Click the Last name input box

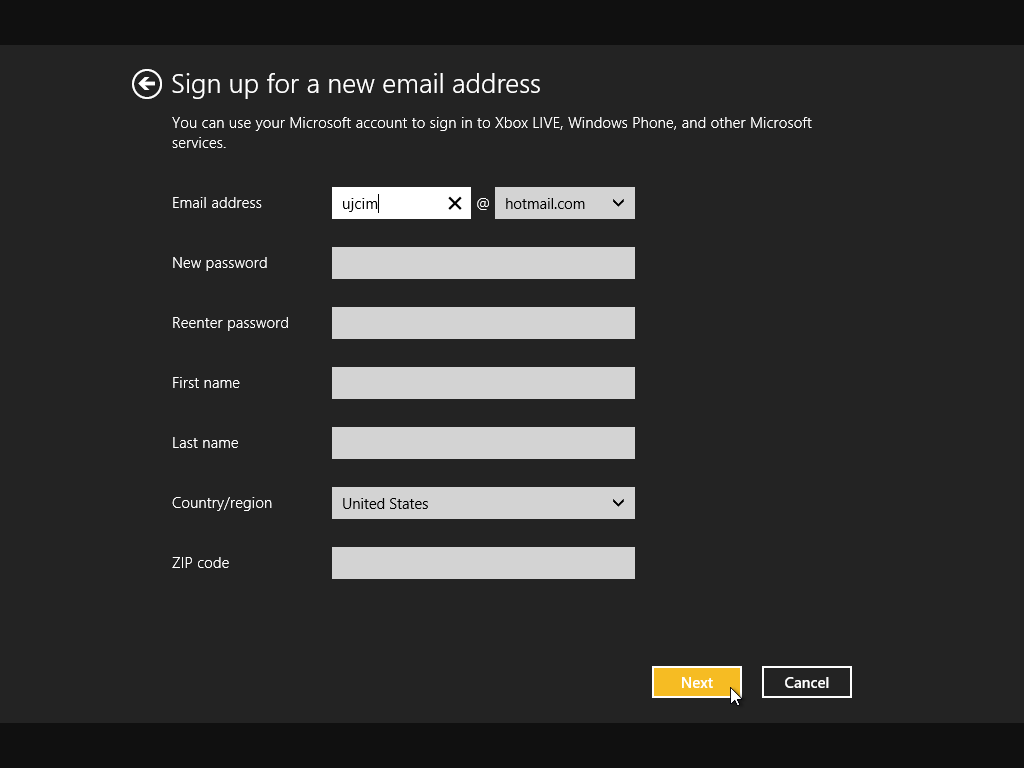click(483, 443)
